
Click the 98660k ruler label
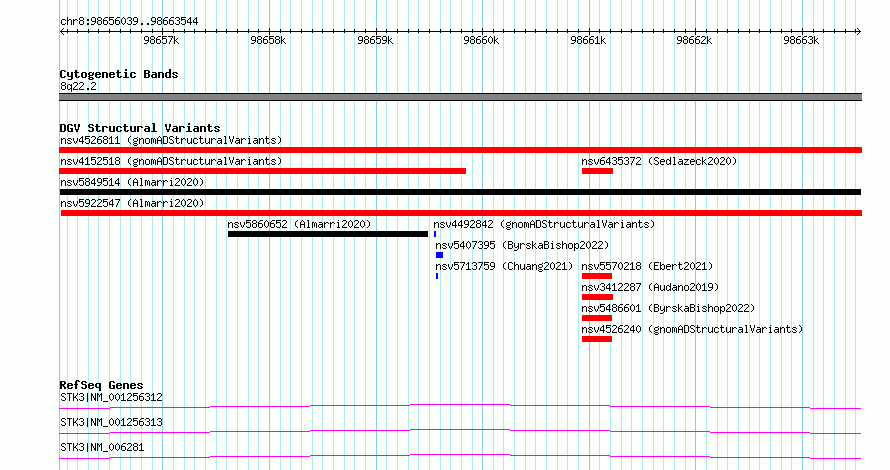point(481,40)
